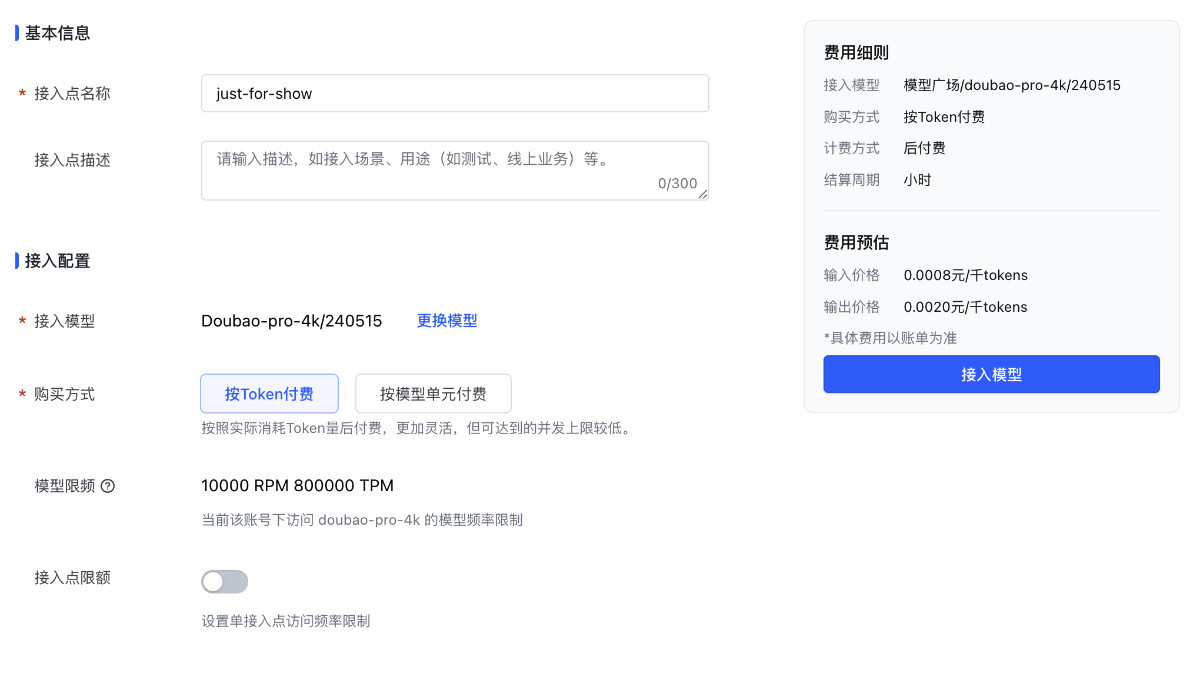The image size is (1200, 680).
Task: Click the 计费方式 label
Action: pyautogui.click(x=852, y=148)
